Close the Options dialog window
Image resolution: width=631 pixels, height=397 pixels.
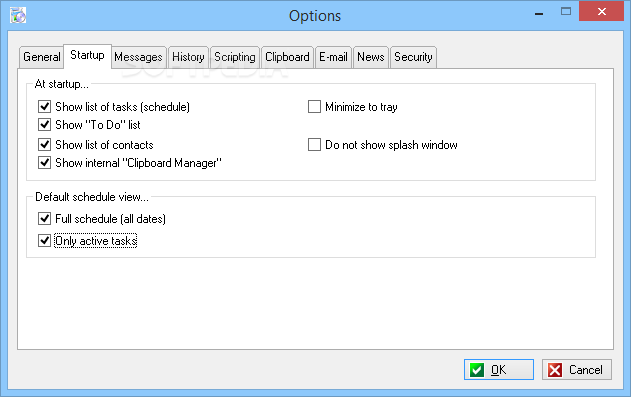click(602, 11)
